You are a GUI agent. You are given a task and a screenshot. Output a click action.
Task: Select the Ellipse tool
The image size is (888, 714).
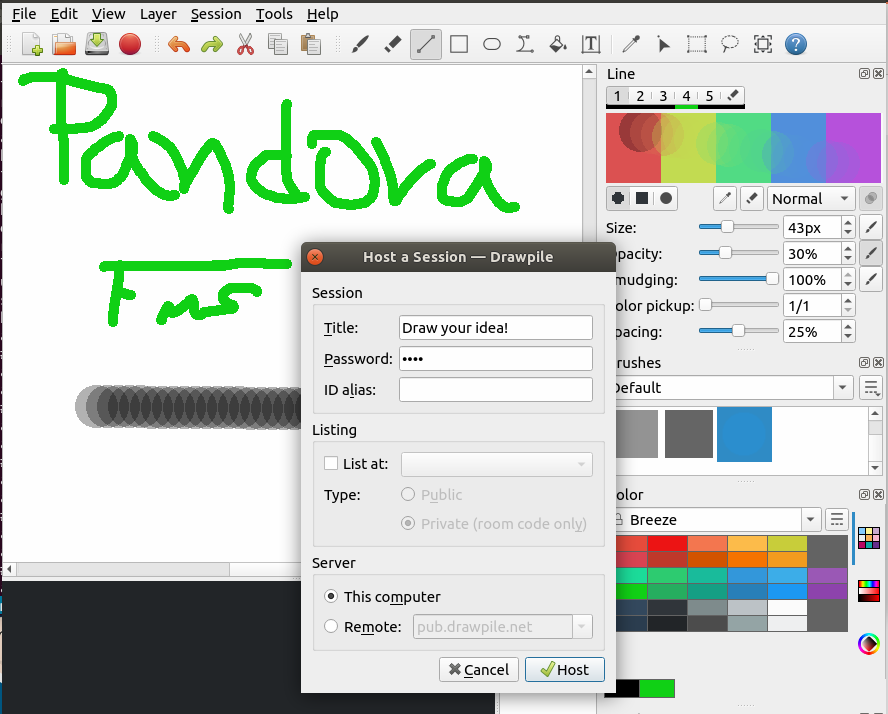[x=492, y=44]
